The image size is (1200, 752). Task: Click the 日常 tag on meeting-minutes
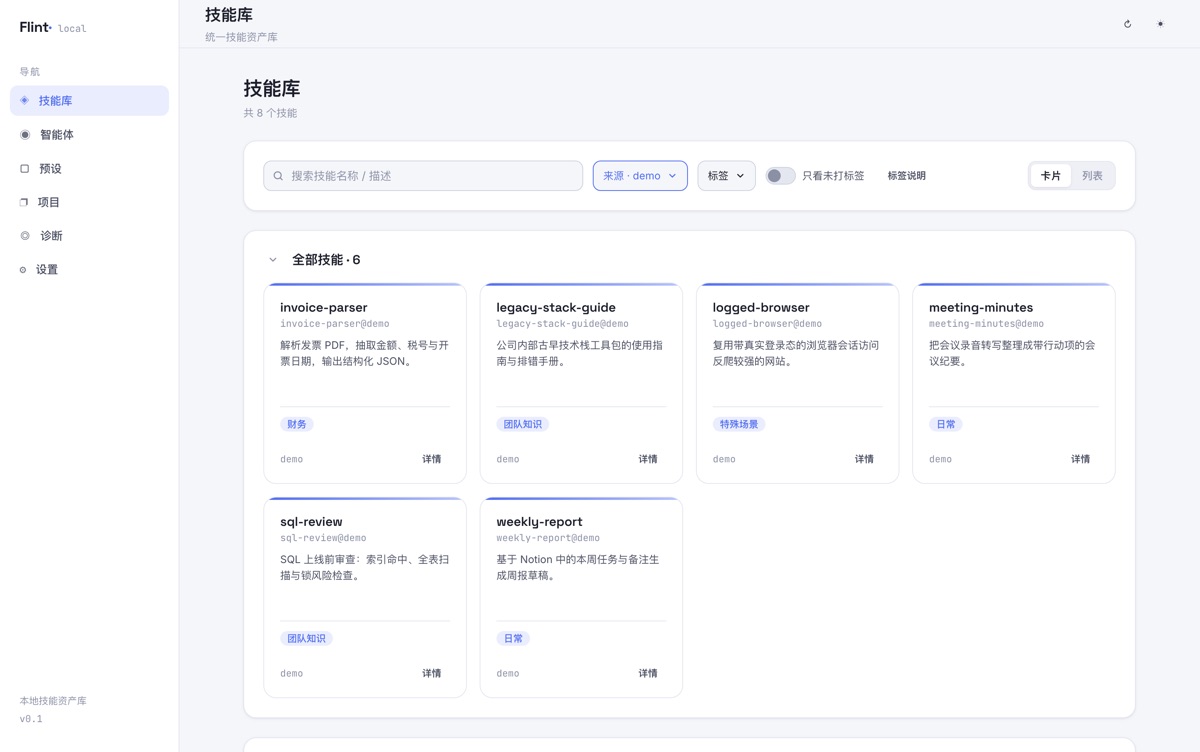click(x=946, y=424)
